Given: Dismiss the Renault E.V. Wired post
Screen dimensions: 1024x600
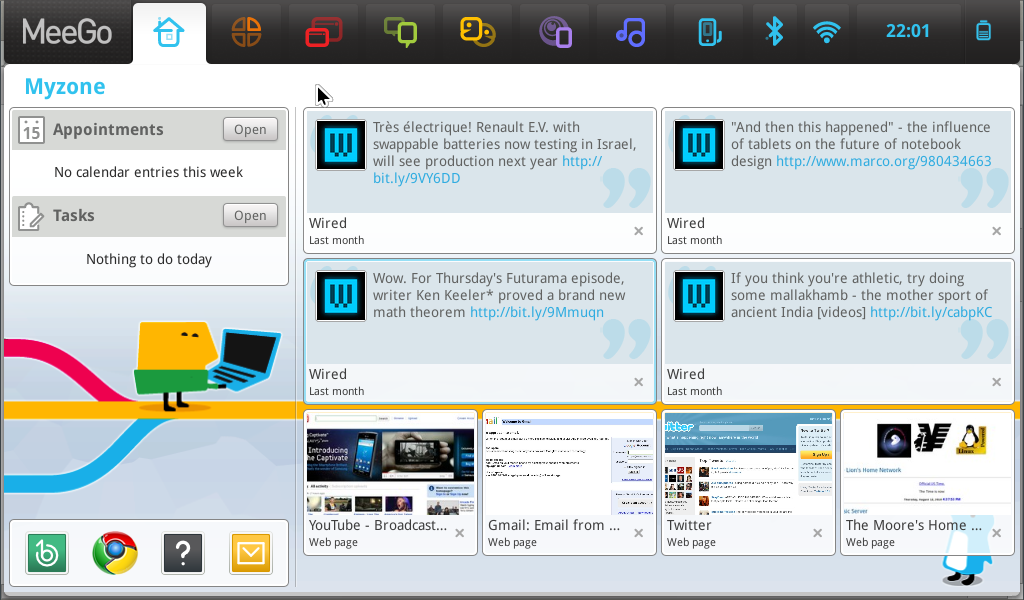Looking at the screenshot, I should pyautogui.click(x=638, y=231).
